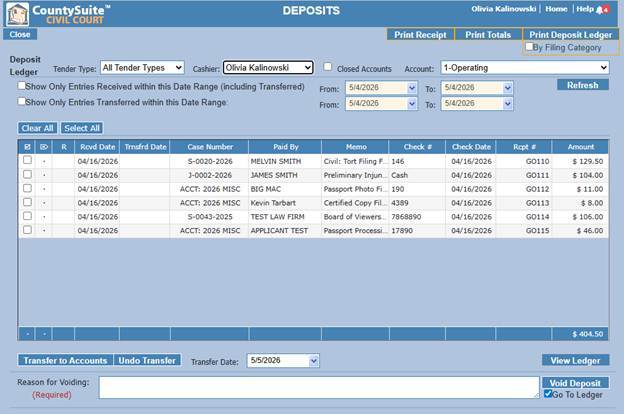This screenshot has height=414, width=624.
Task: Select the checkbox for Kevin Tarbart row
Action: (x=27, y=202)
